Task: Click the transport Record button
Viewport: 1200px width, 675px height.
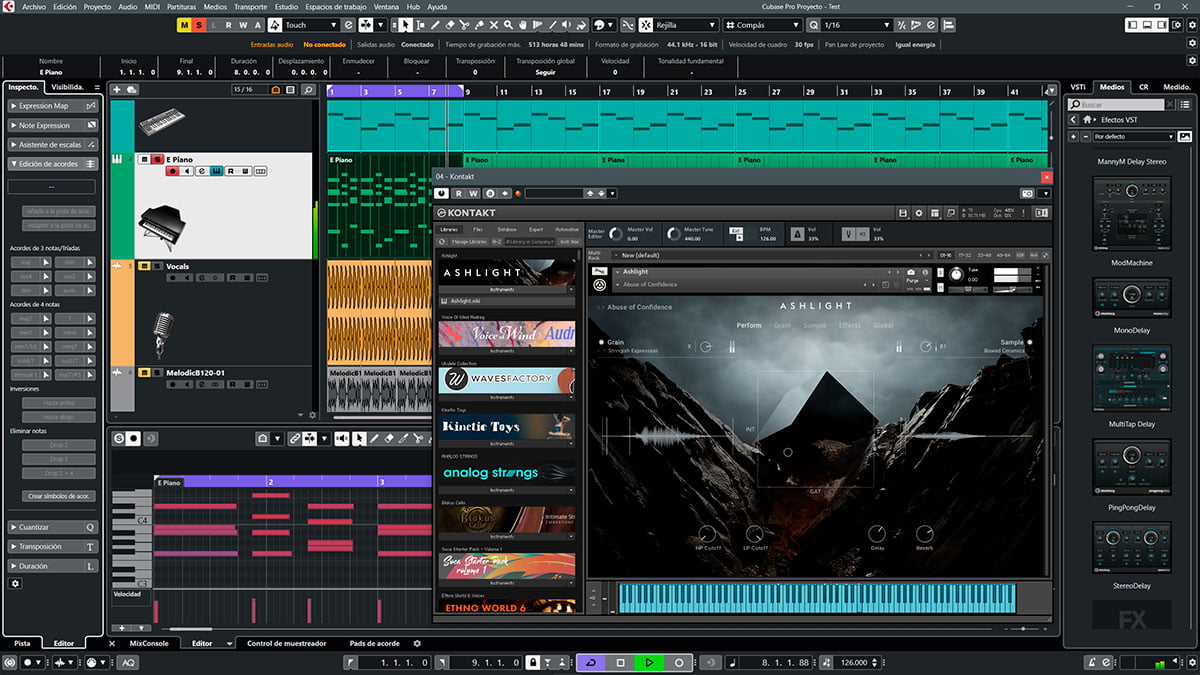Action: tap(679, 662)
